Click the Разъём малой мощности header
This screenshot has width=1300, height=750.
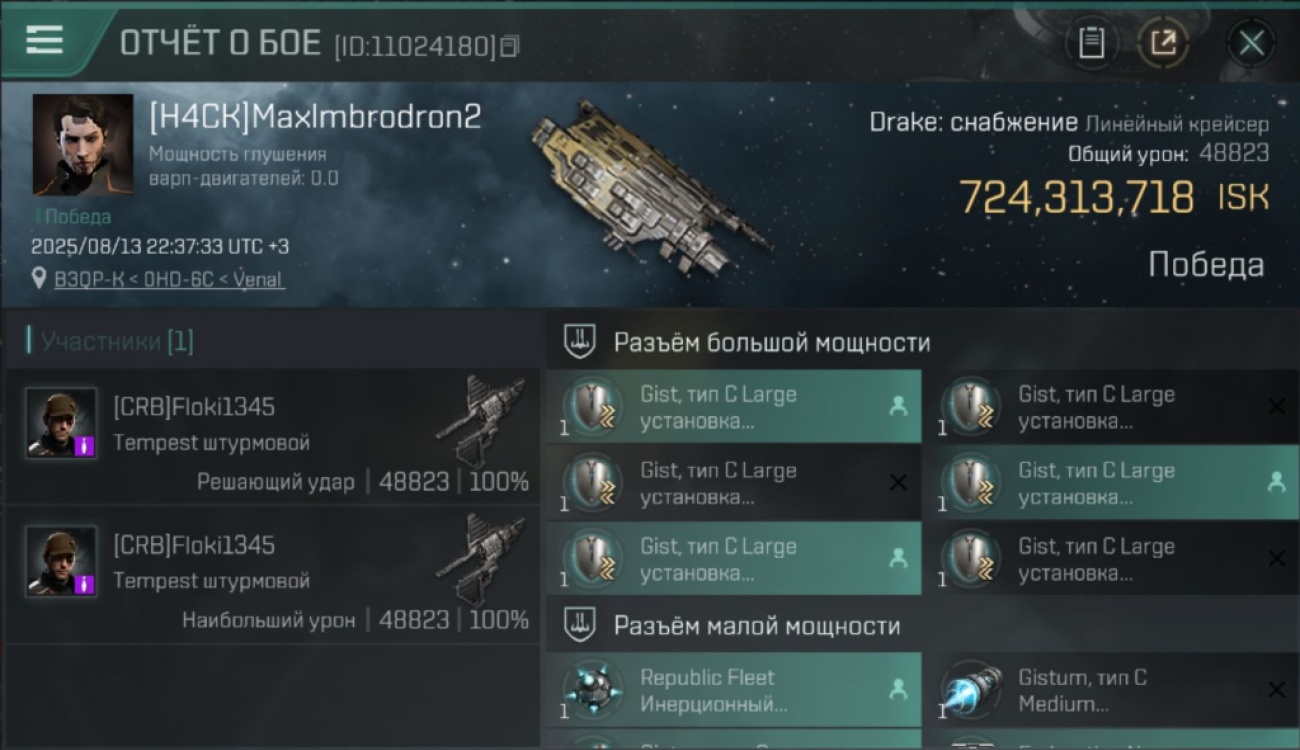[756, 626]
